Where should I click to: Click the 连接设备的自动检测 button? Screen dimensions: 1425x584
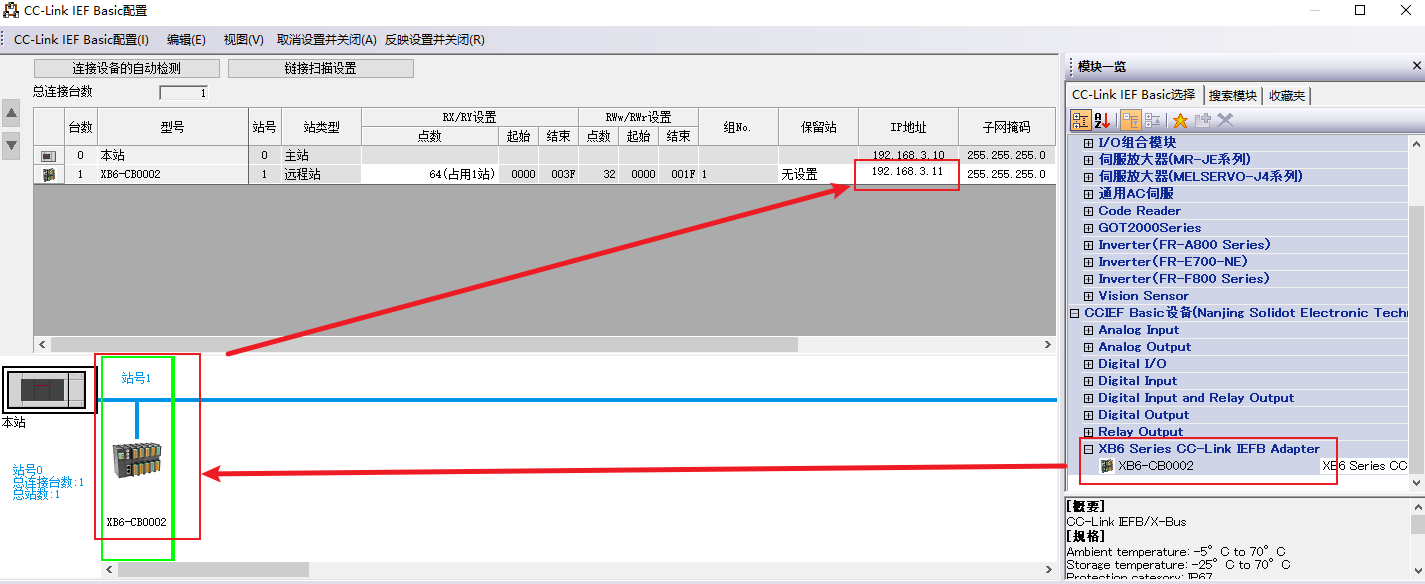tap(125, 68)
